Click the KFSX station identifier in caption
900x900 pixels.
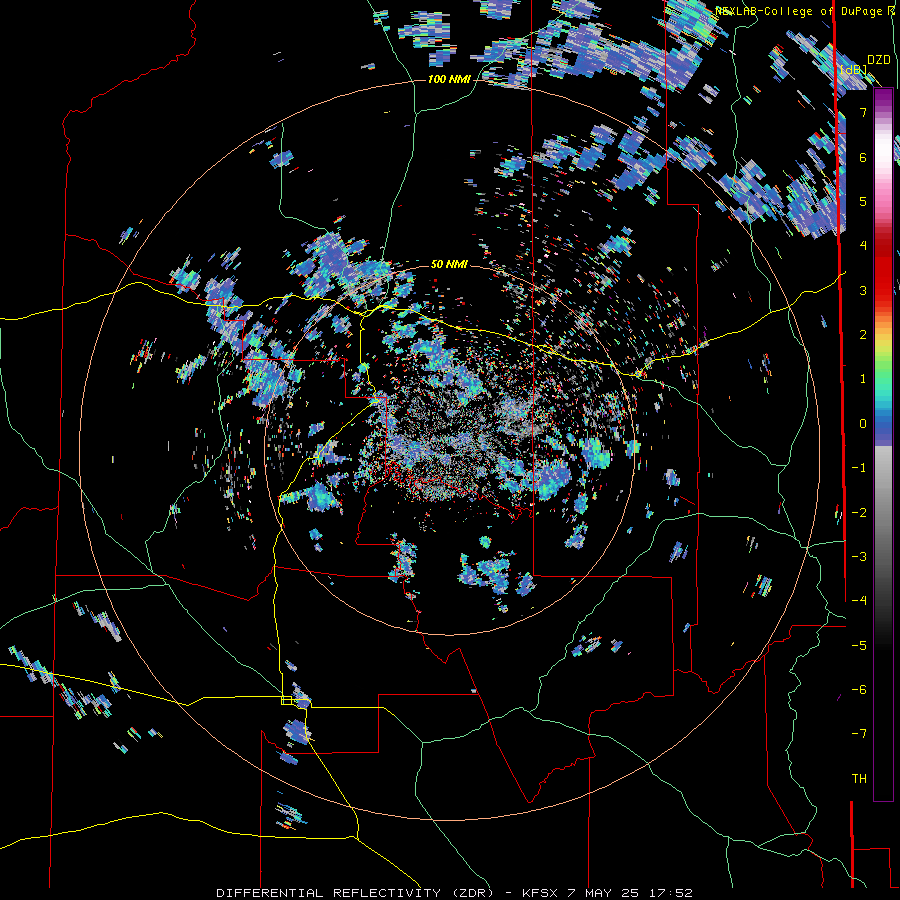[542, 893]
